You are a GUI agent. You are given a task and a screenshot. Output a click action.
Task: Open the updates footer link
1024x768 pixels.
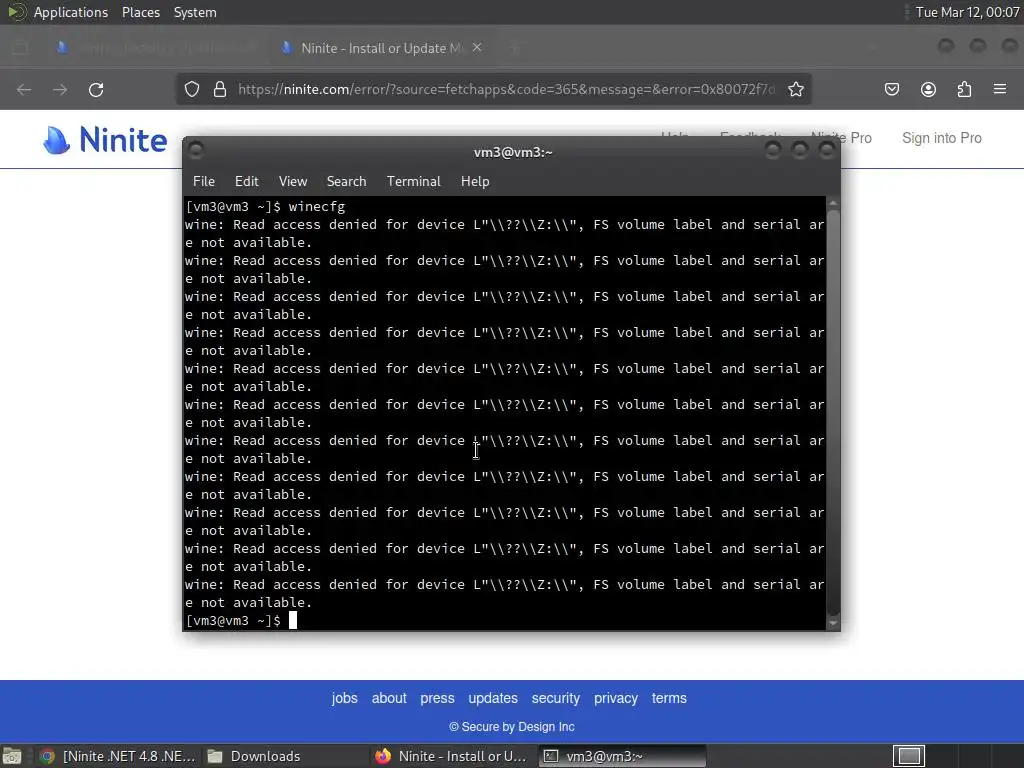coord(493,698)
